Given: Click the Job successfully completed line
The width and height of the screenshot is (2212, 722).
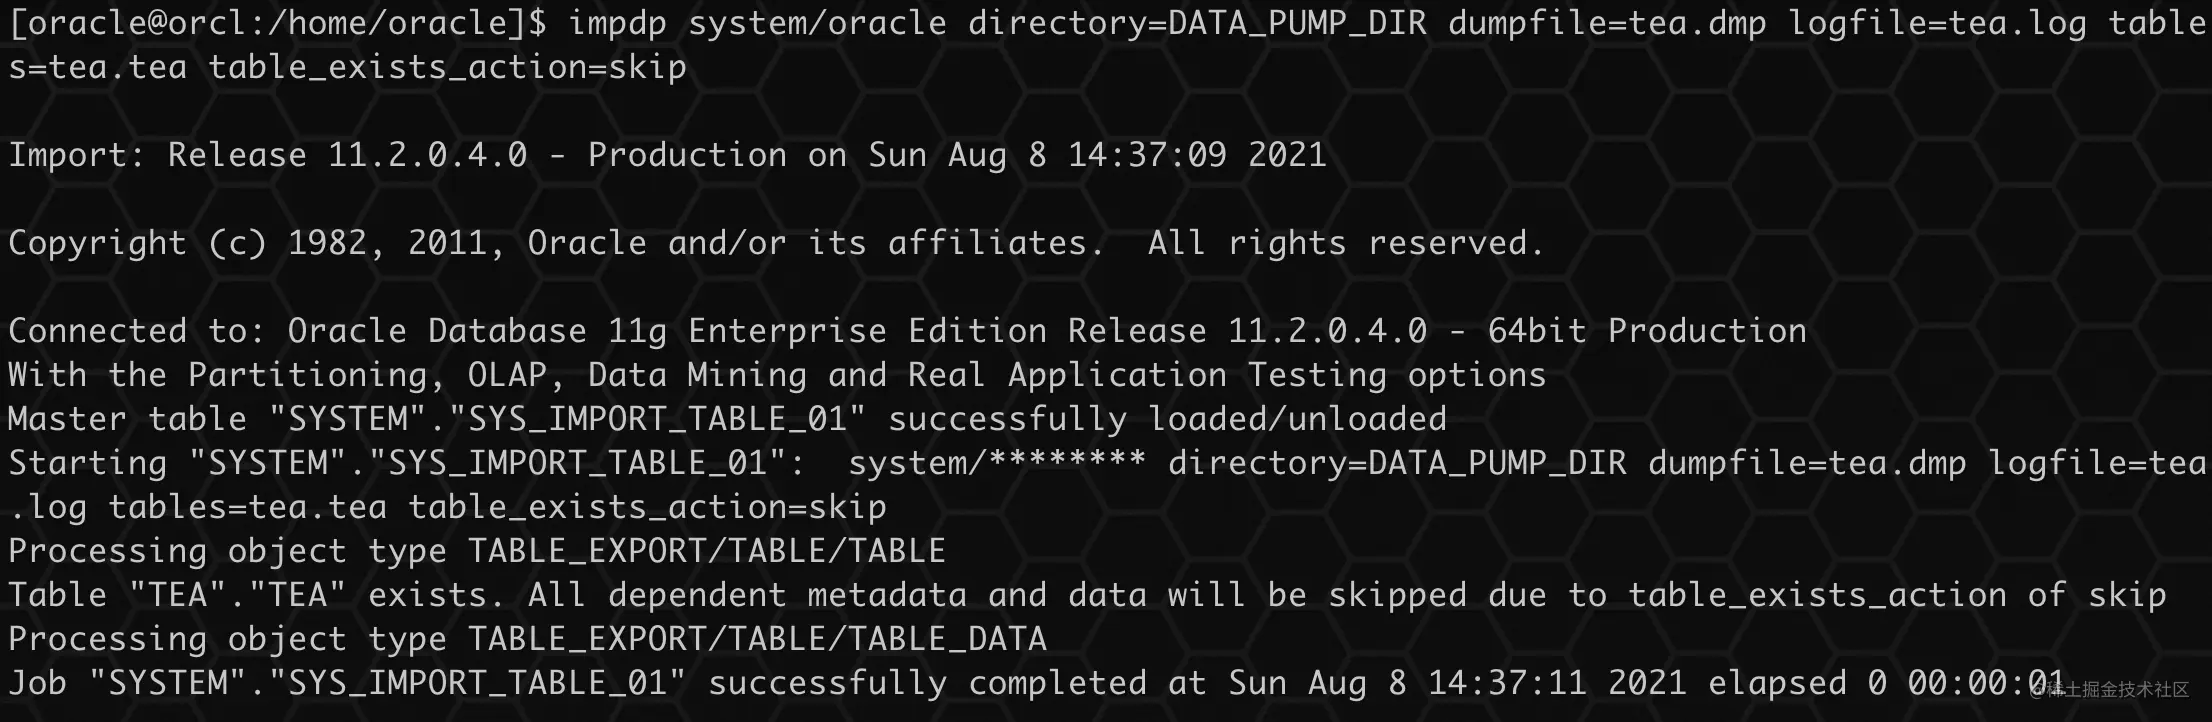Looking at the screenshot, I should point(1037,683).
